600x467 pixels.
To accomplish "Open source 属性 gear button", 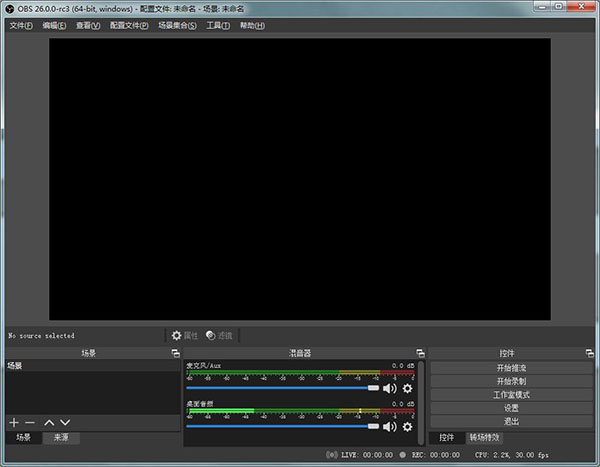I will pos(185,335).
